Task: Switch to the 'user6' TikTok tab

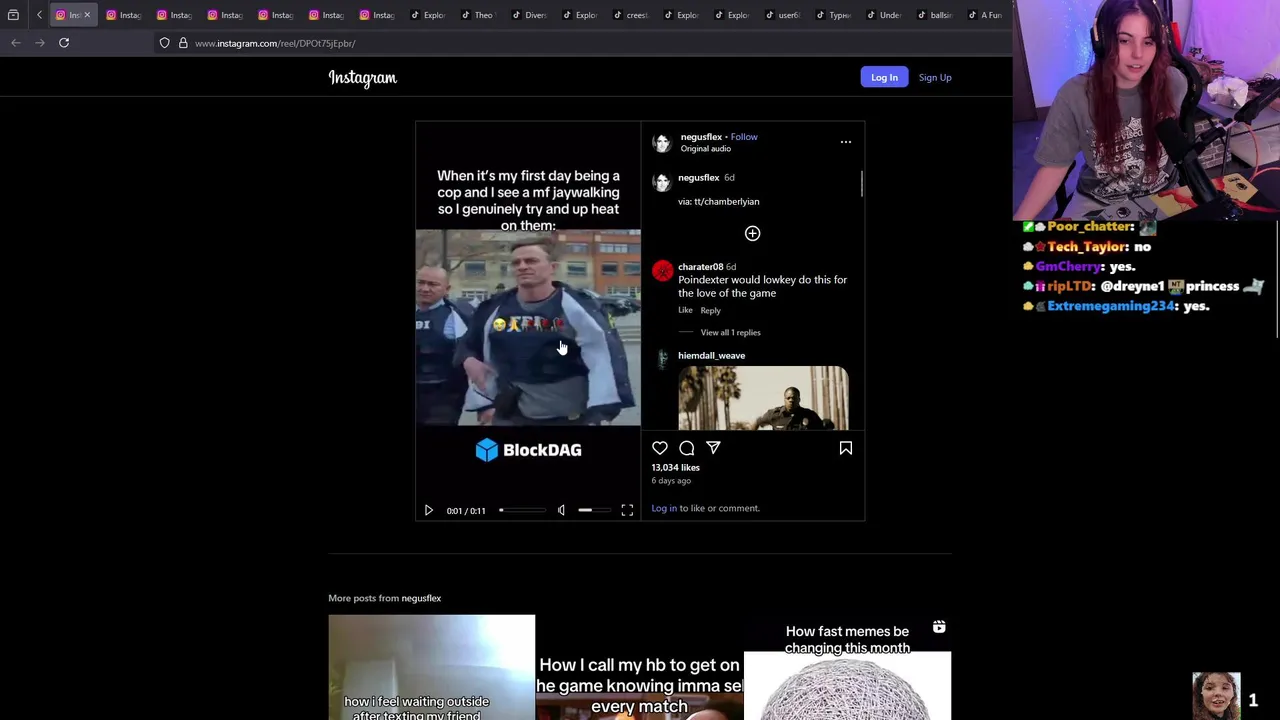Action: pyautogui.click(x=782, y=15)
